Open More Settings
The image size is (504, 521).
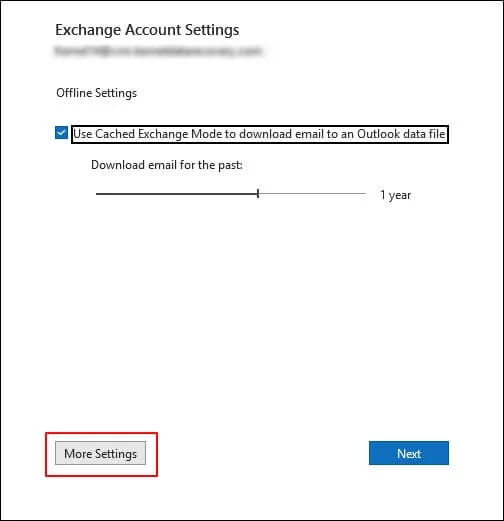click(100, 453)
